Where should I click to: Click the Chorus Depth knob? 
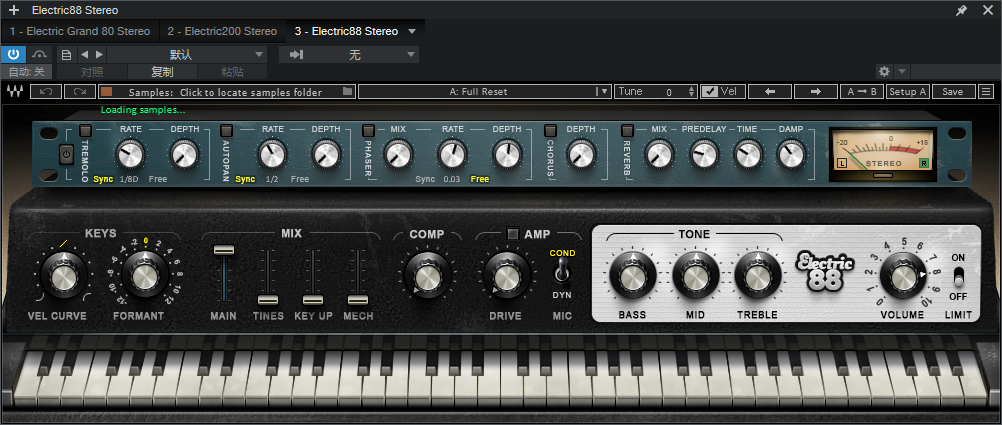[581, 154]
